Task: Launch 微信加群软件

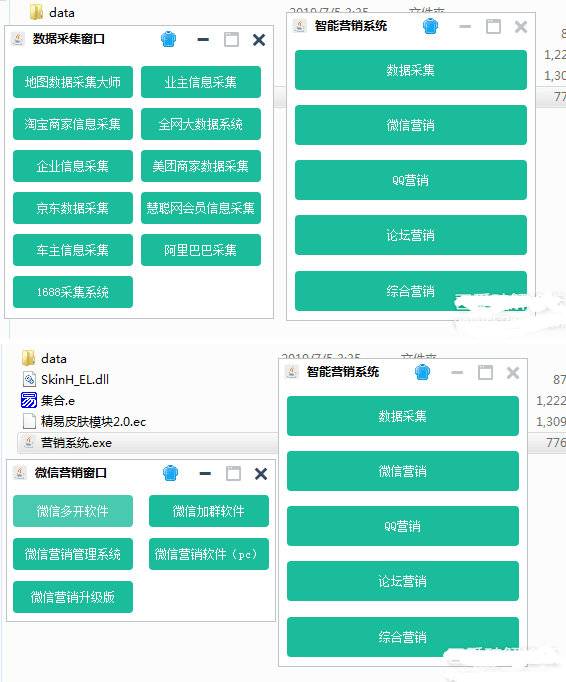Action: tap(209, 511)
